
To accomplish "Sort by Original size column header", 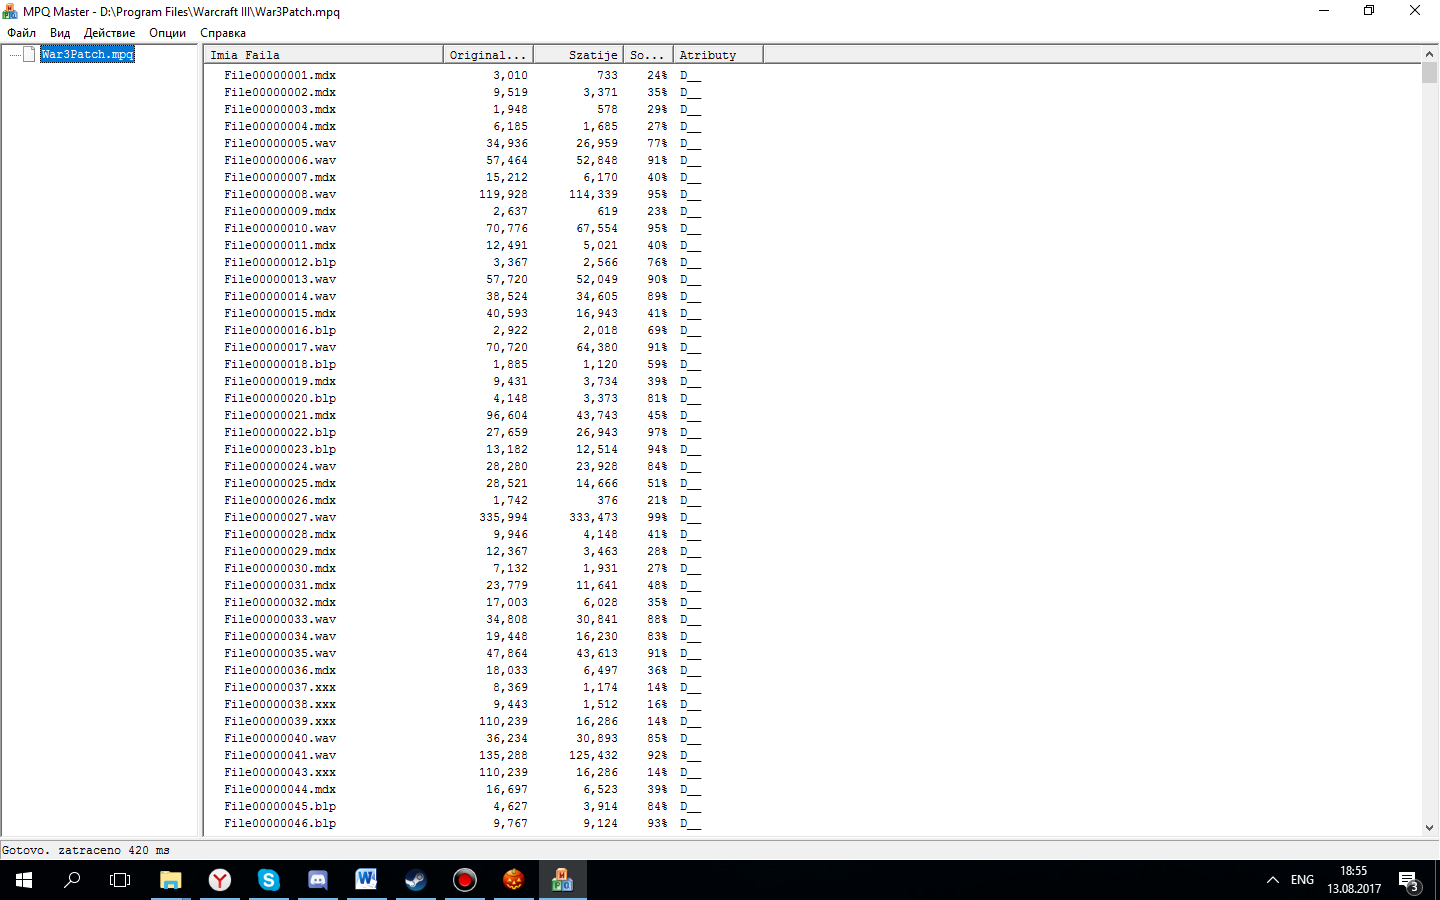I will click(488, 55).
